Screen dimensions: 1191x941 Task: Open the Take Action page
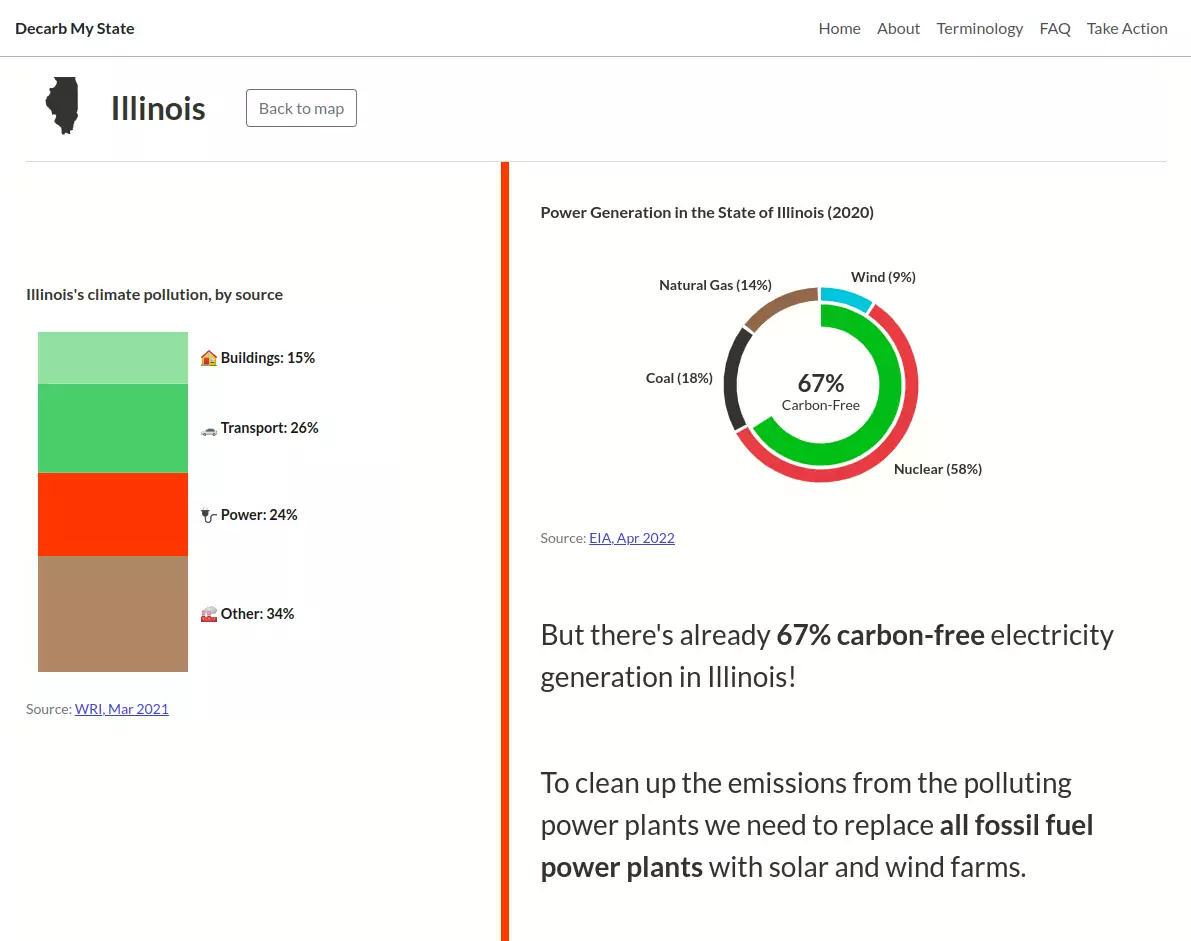coord(1127,28)
